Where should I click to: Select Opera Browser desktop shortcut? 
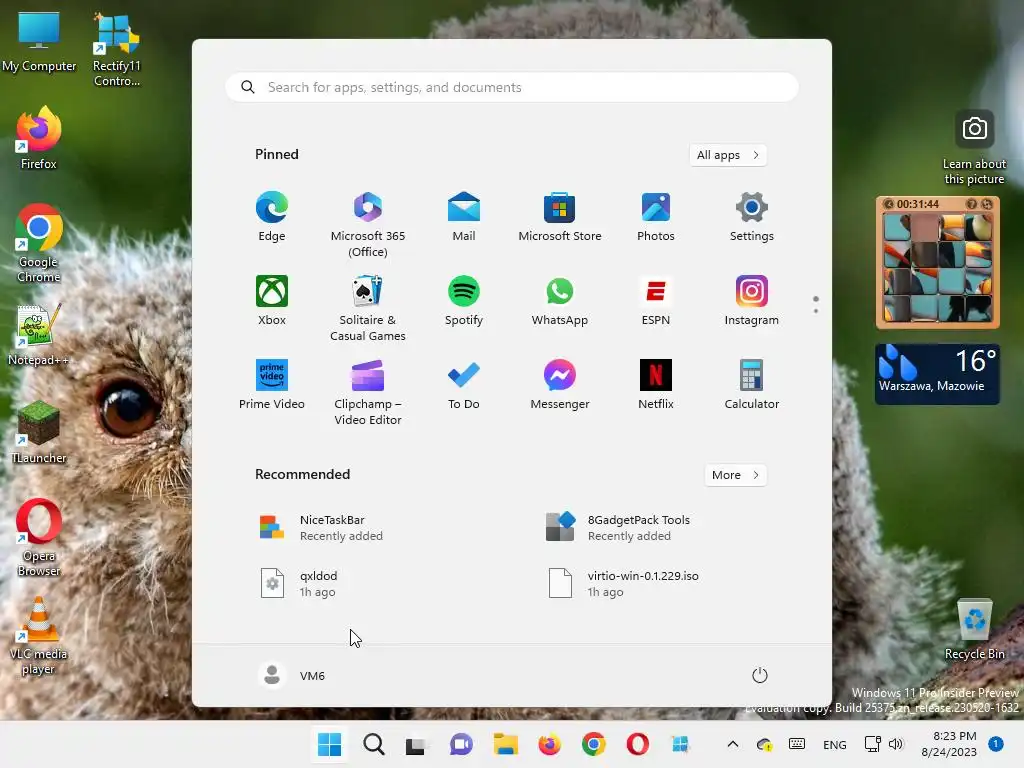[39, 537]
